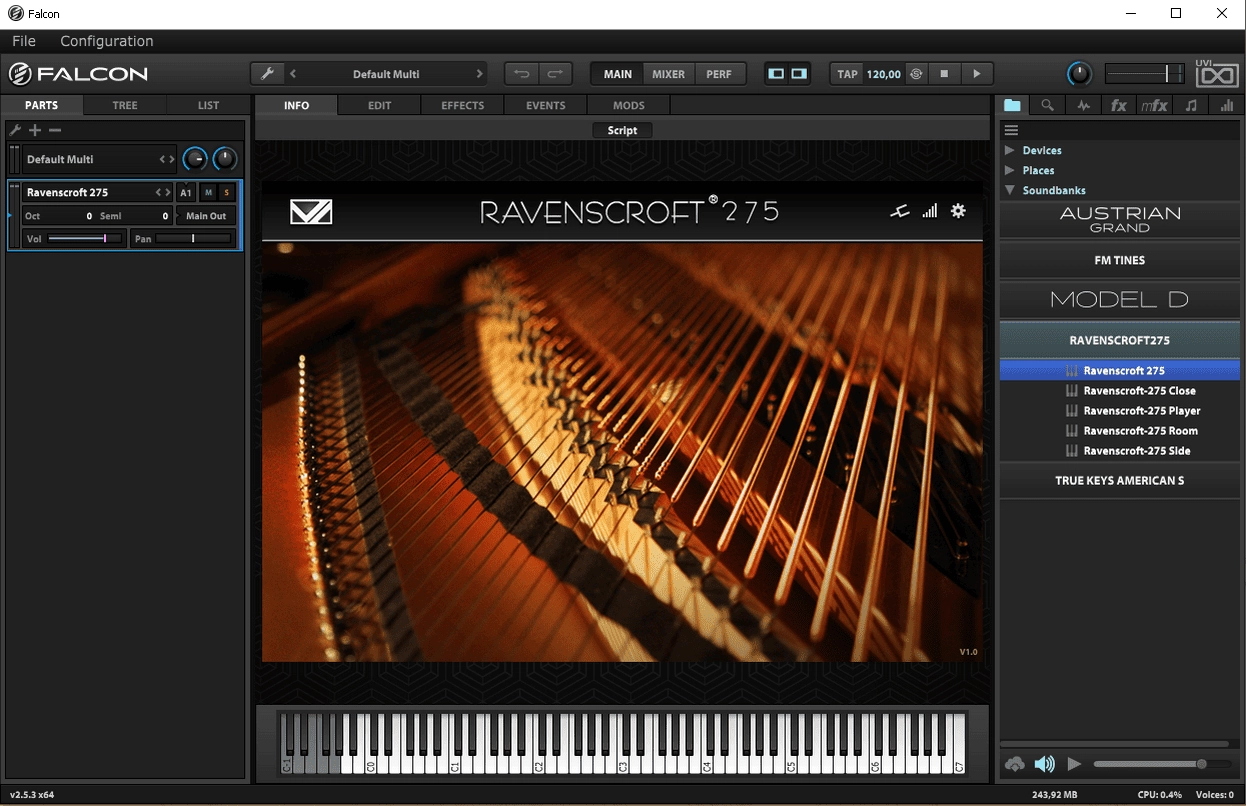Toggle the right sidebar panel visibility
This screenshot has height=806, width=1246.
(x=799, y=74)
